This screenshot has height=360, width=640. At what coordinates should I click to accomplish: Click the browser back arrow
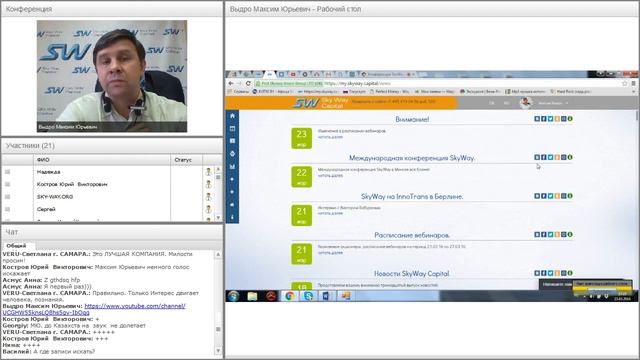(x=231, y=83)
